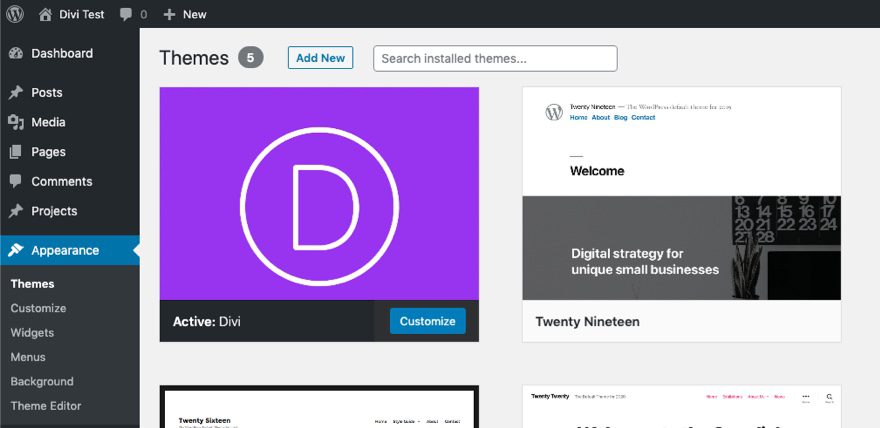Image resolution: width=880 pixels, height=428 pixels.
Task: Click the WordPress logo icon
Action: 15,15
